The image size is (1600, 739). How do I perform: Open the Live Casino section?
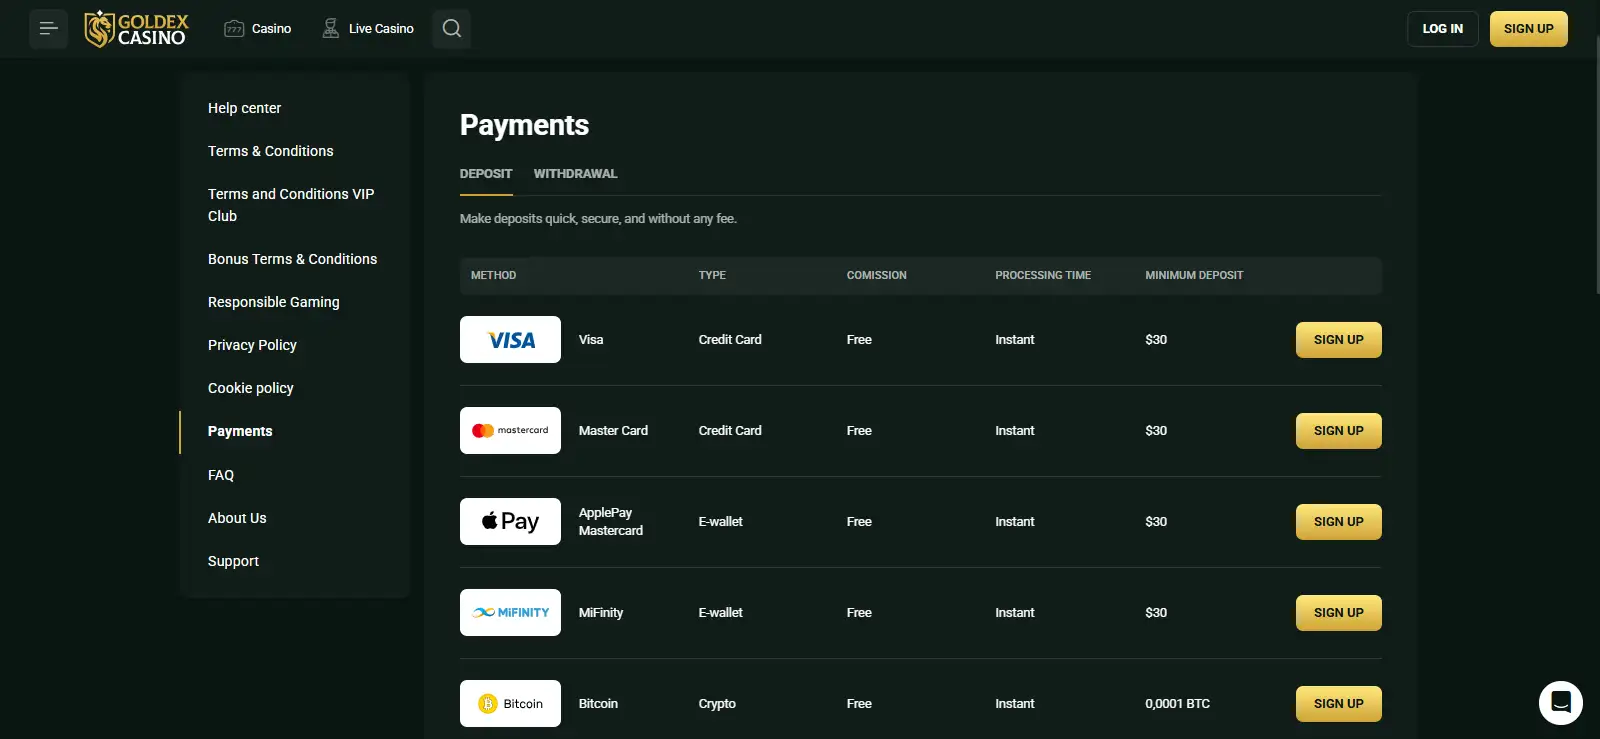[x=368, y=29]
